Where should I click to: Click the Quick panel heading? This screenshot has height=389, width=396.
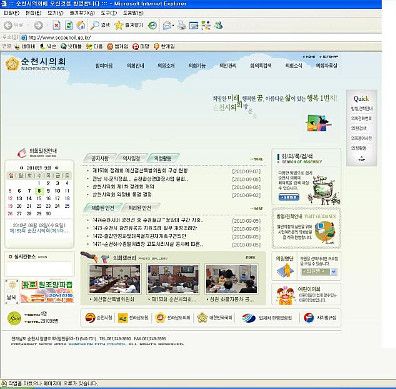pos(361,99)
